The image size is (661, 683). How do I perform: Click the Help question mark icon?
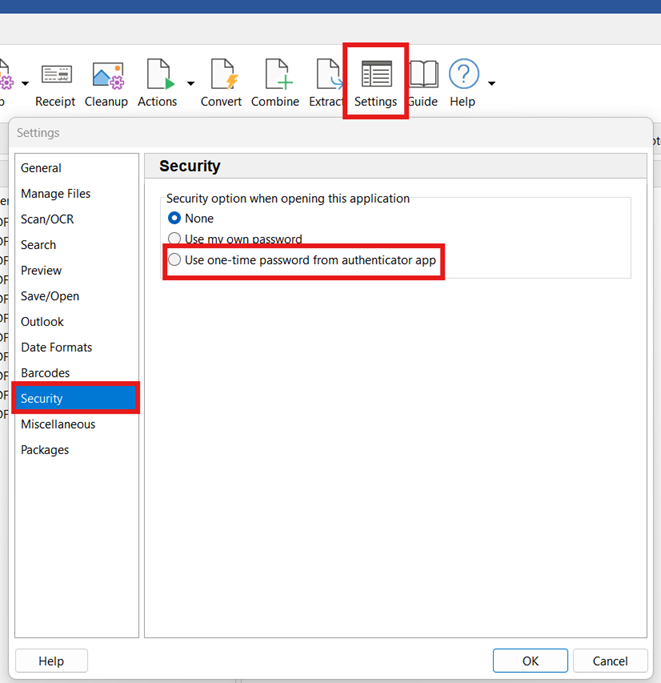click(463, 75)
